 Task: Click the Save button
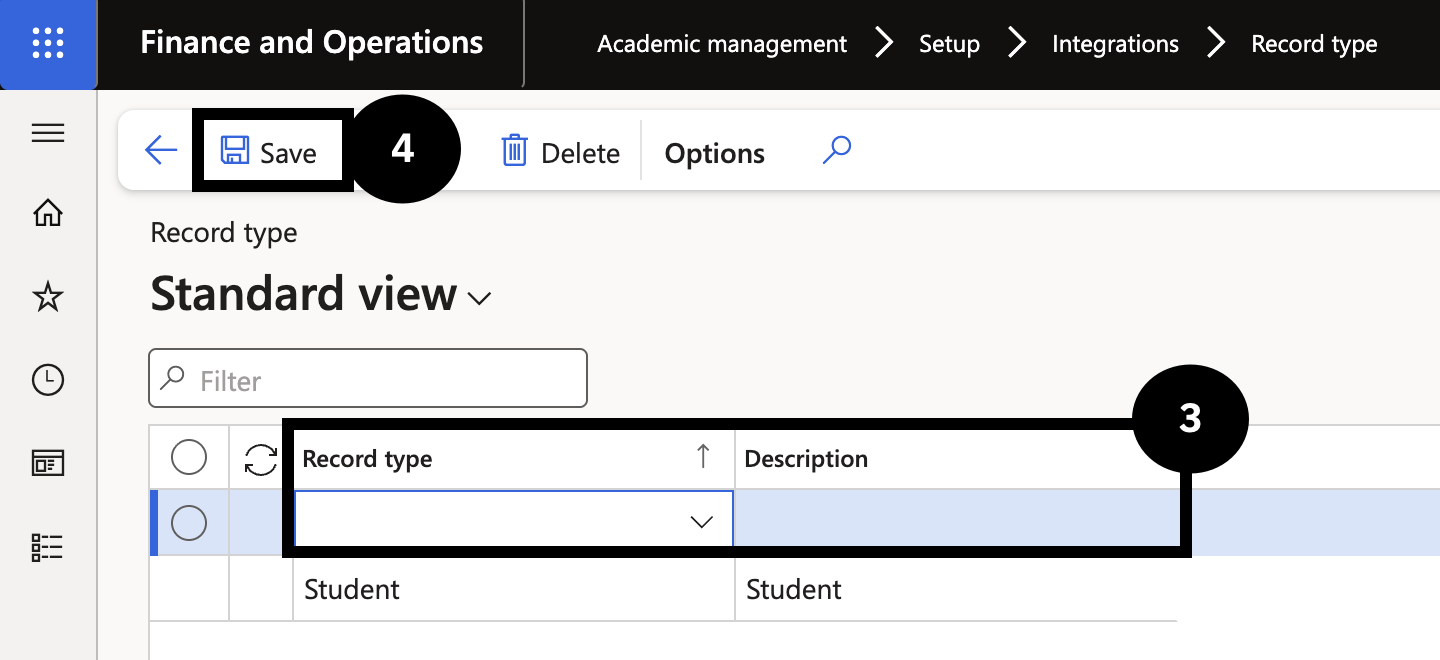pyautogui.click(x=268, y=152)
